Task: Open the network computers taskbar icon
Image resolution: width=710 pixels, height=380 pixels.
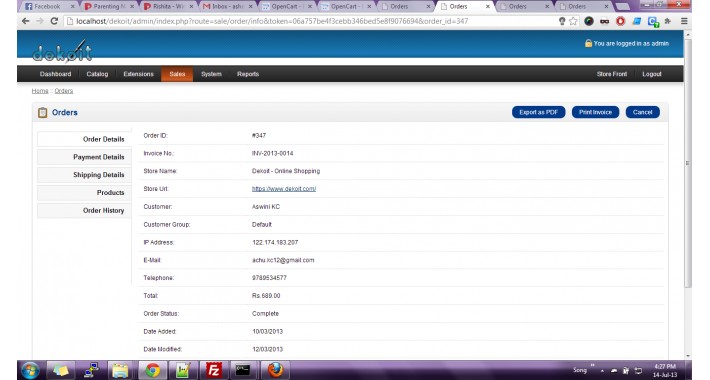Action: click(x=91, y=370)
